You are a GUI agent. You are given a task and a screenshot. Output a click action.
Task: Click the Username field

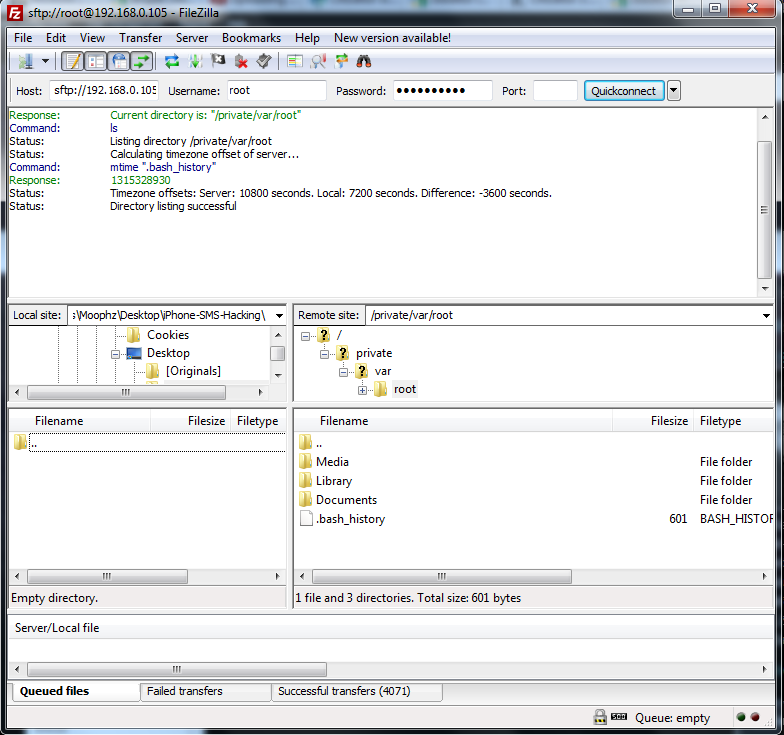click(276, 90)
